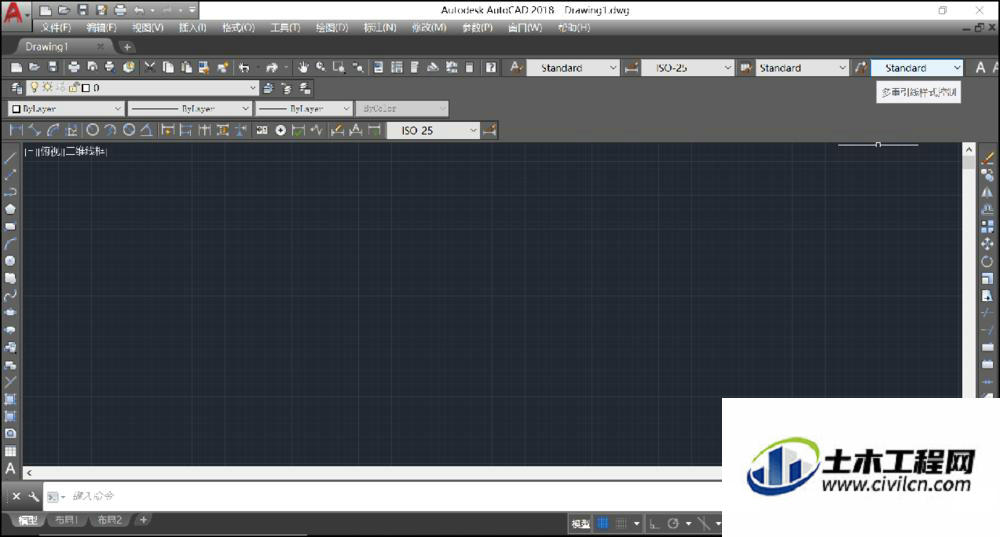Open file icon in quick access toolbar
Screen dimensions: 1000x537
click(x=64, y=10)
